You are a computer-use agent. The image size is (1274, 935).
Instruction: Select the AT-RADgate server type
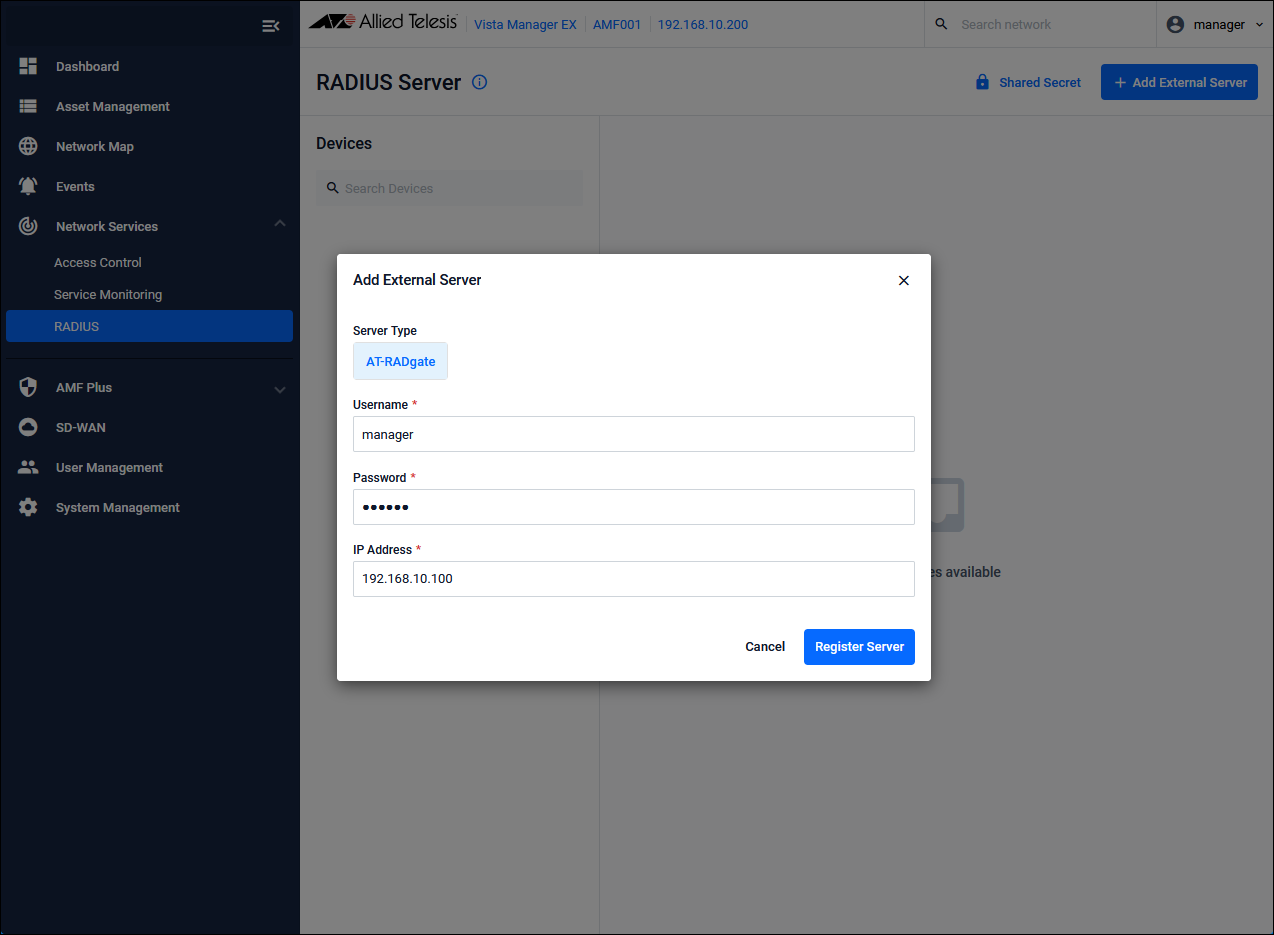pos(400,361)
